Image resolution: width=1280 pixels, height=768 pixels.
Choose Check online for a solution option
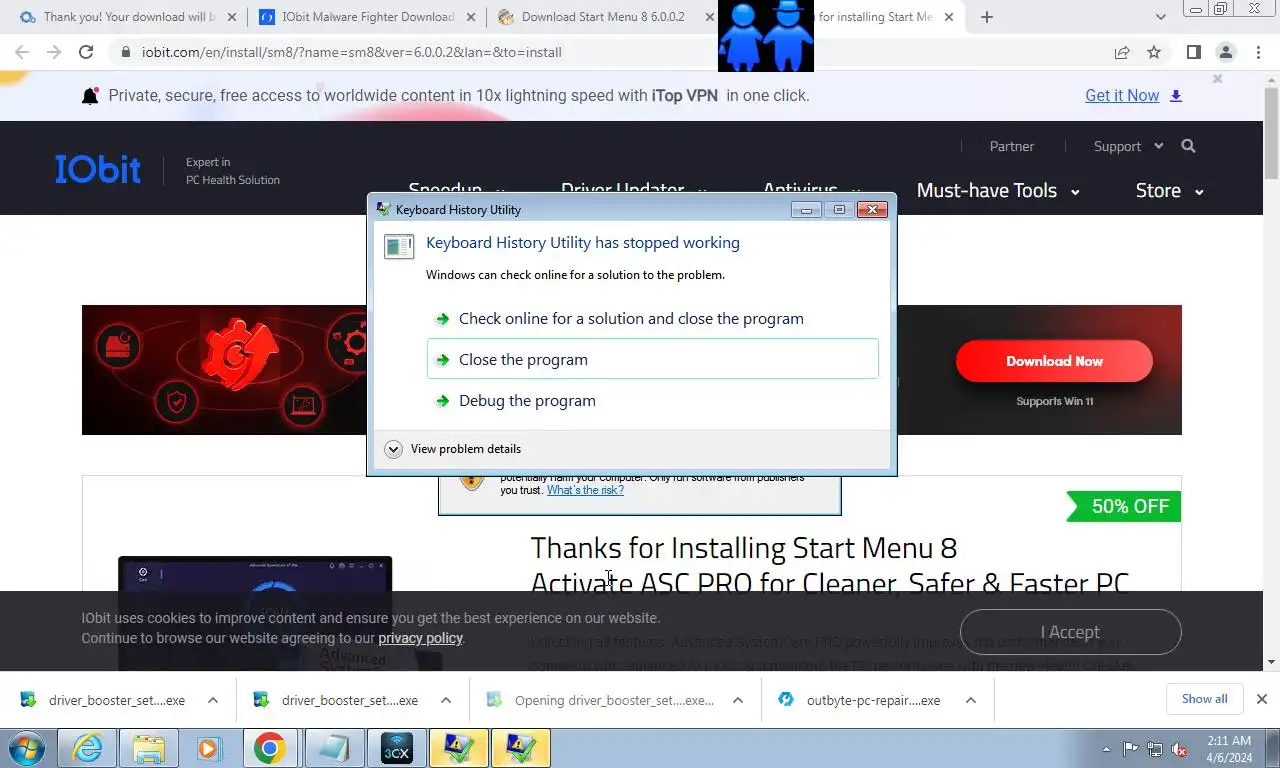pyautogui.click(x=652, y=318)
